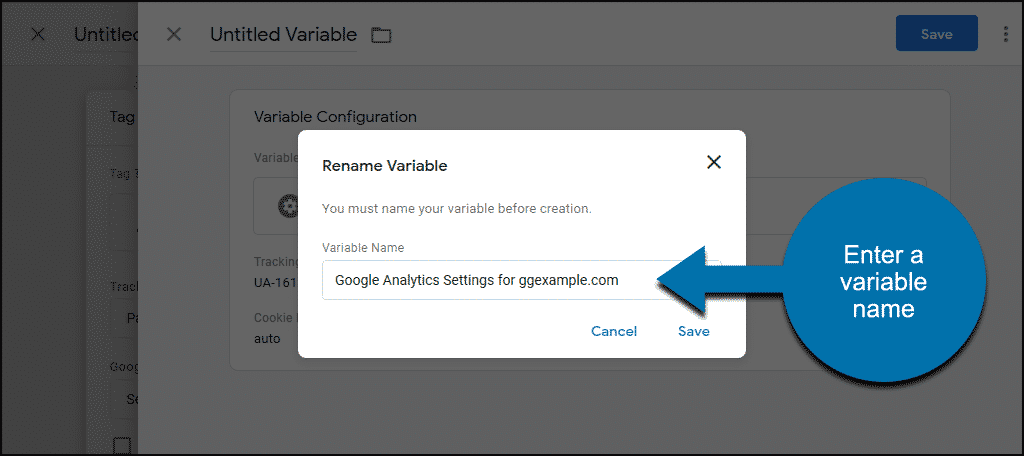Edit the Untitled Variable title
1024x456 pixels.
pyautogui.click(x=283, y=35)
